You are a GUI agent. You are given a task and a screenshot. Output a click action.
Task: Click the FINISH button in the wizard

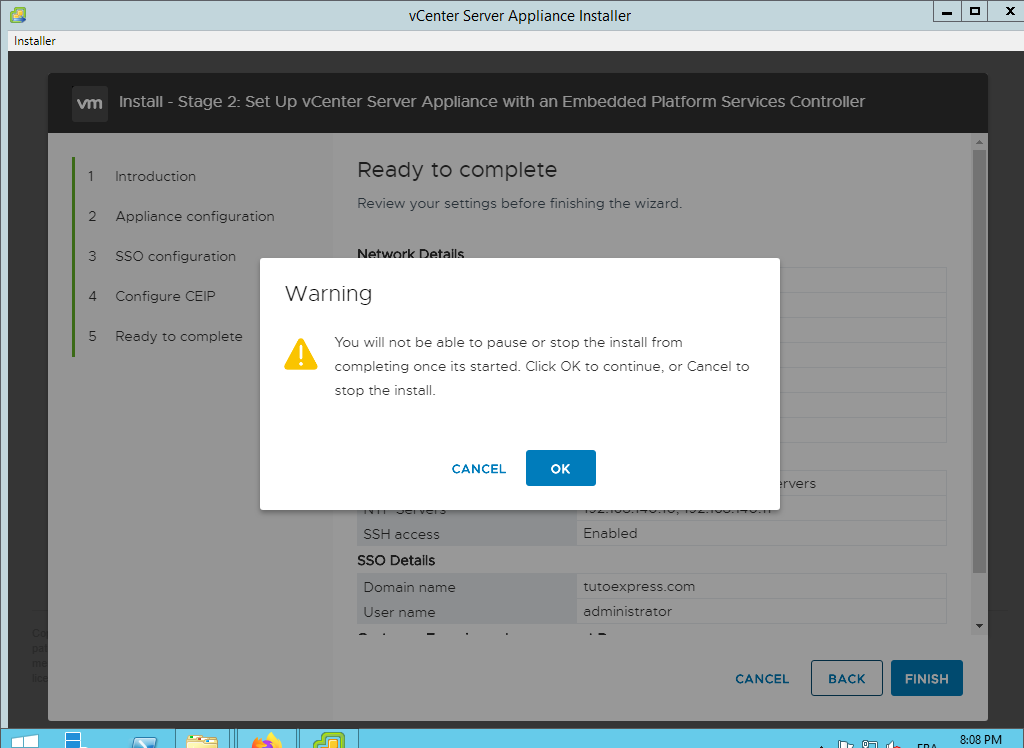click(926, 678)
